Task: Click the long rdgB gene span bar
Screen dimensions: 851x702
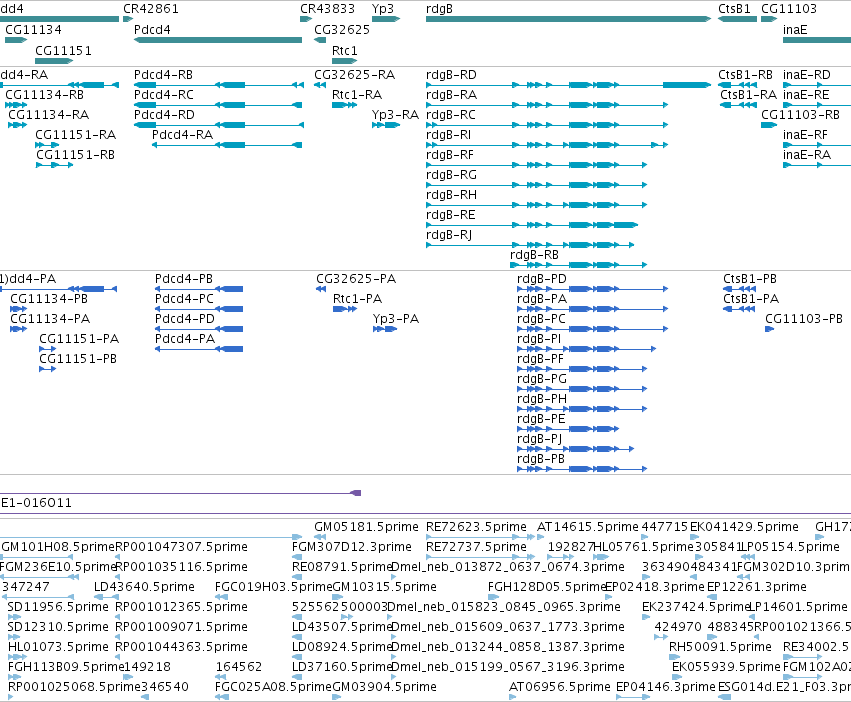Action: tap(568, 19)
